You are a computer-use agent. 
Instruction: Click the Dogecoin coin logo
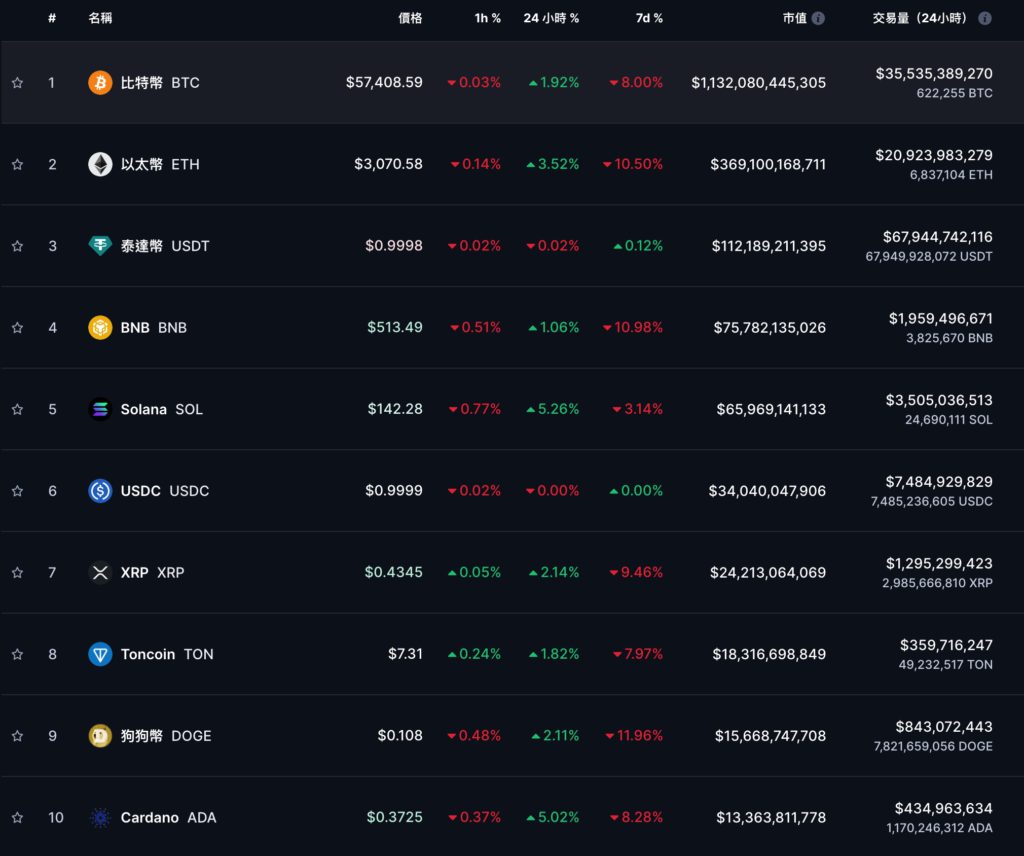click(x=100, y=736)
